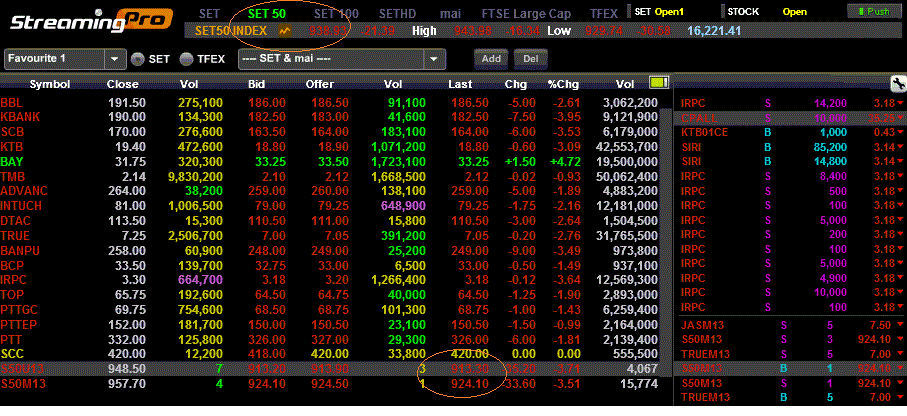
Task: Select the SIRI ticker row with 85,200
Action: [790, 147]
